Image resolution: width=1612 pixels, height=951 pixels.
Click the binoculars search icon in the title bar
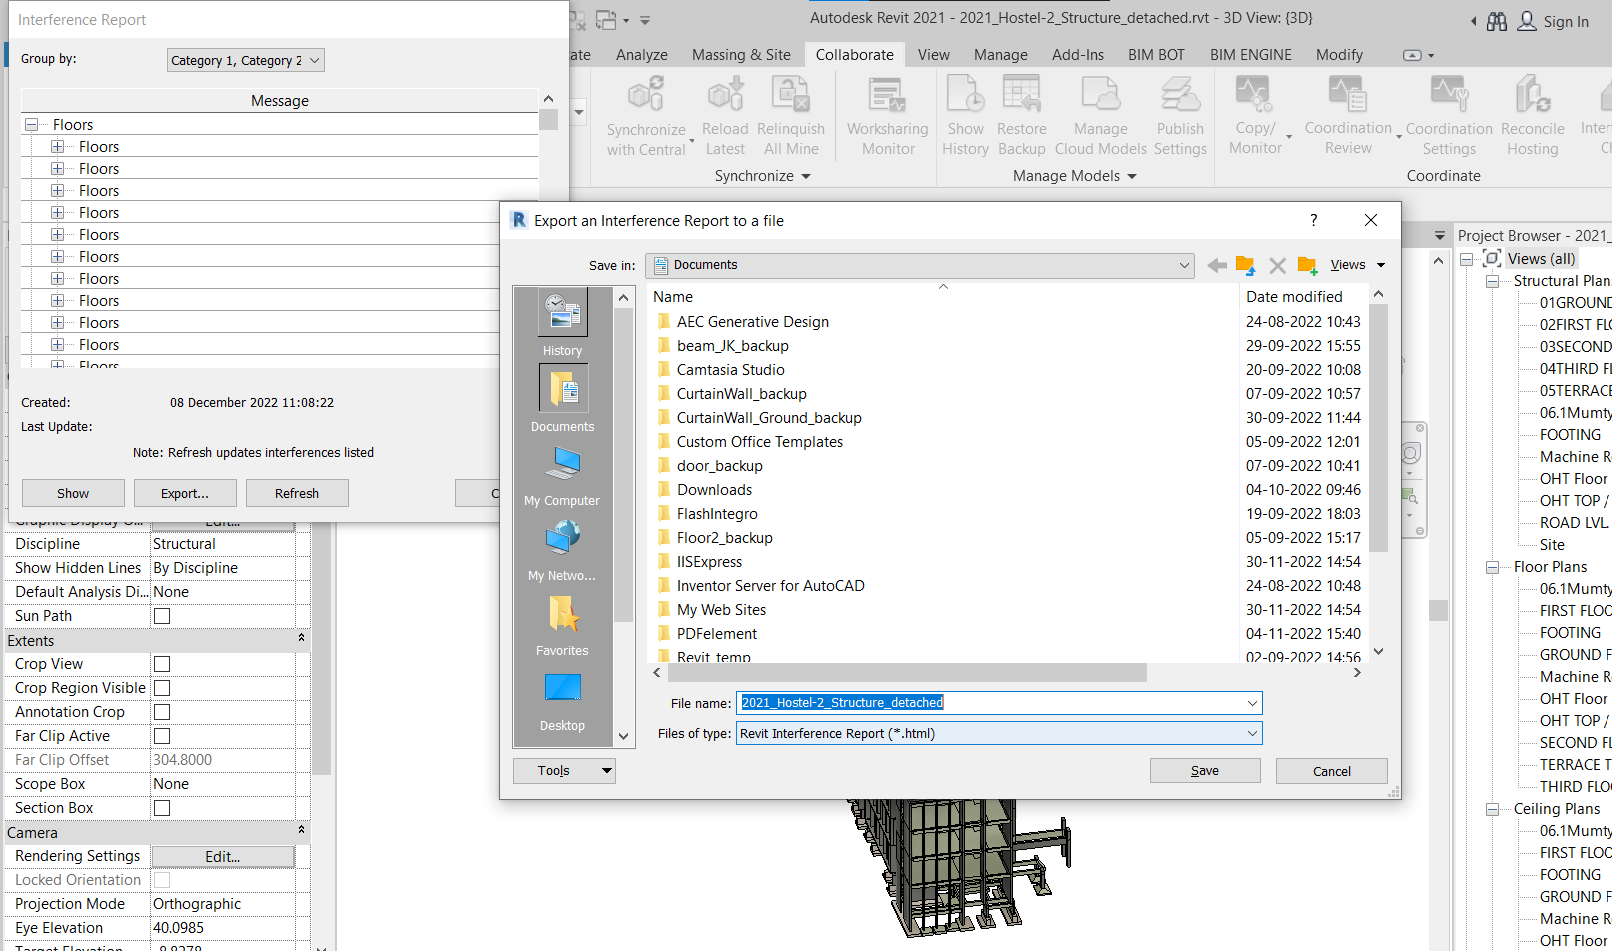[1497, 21]
